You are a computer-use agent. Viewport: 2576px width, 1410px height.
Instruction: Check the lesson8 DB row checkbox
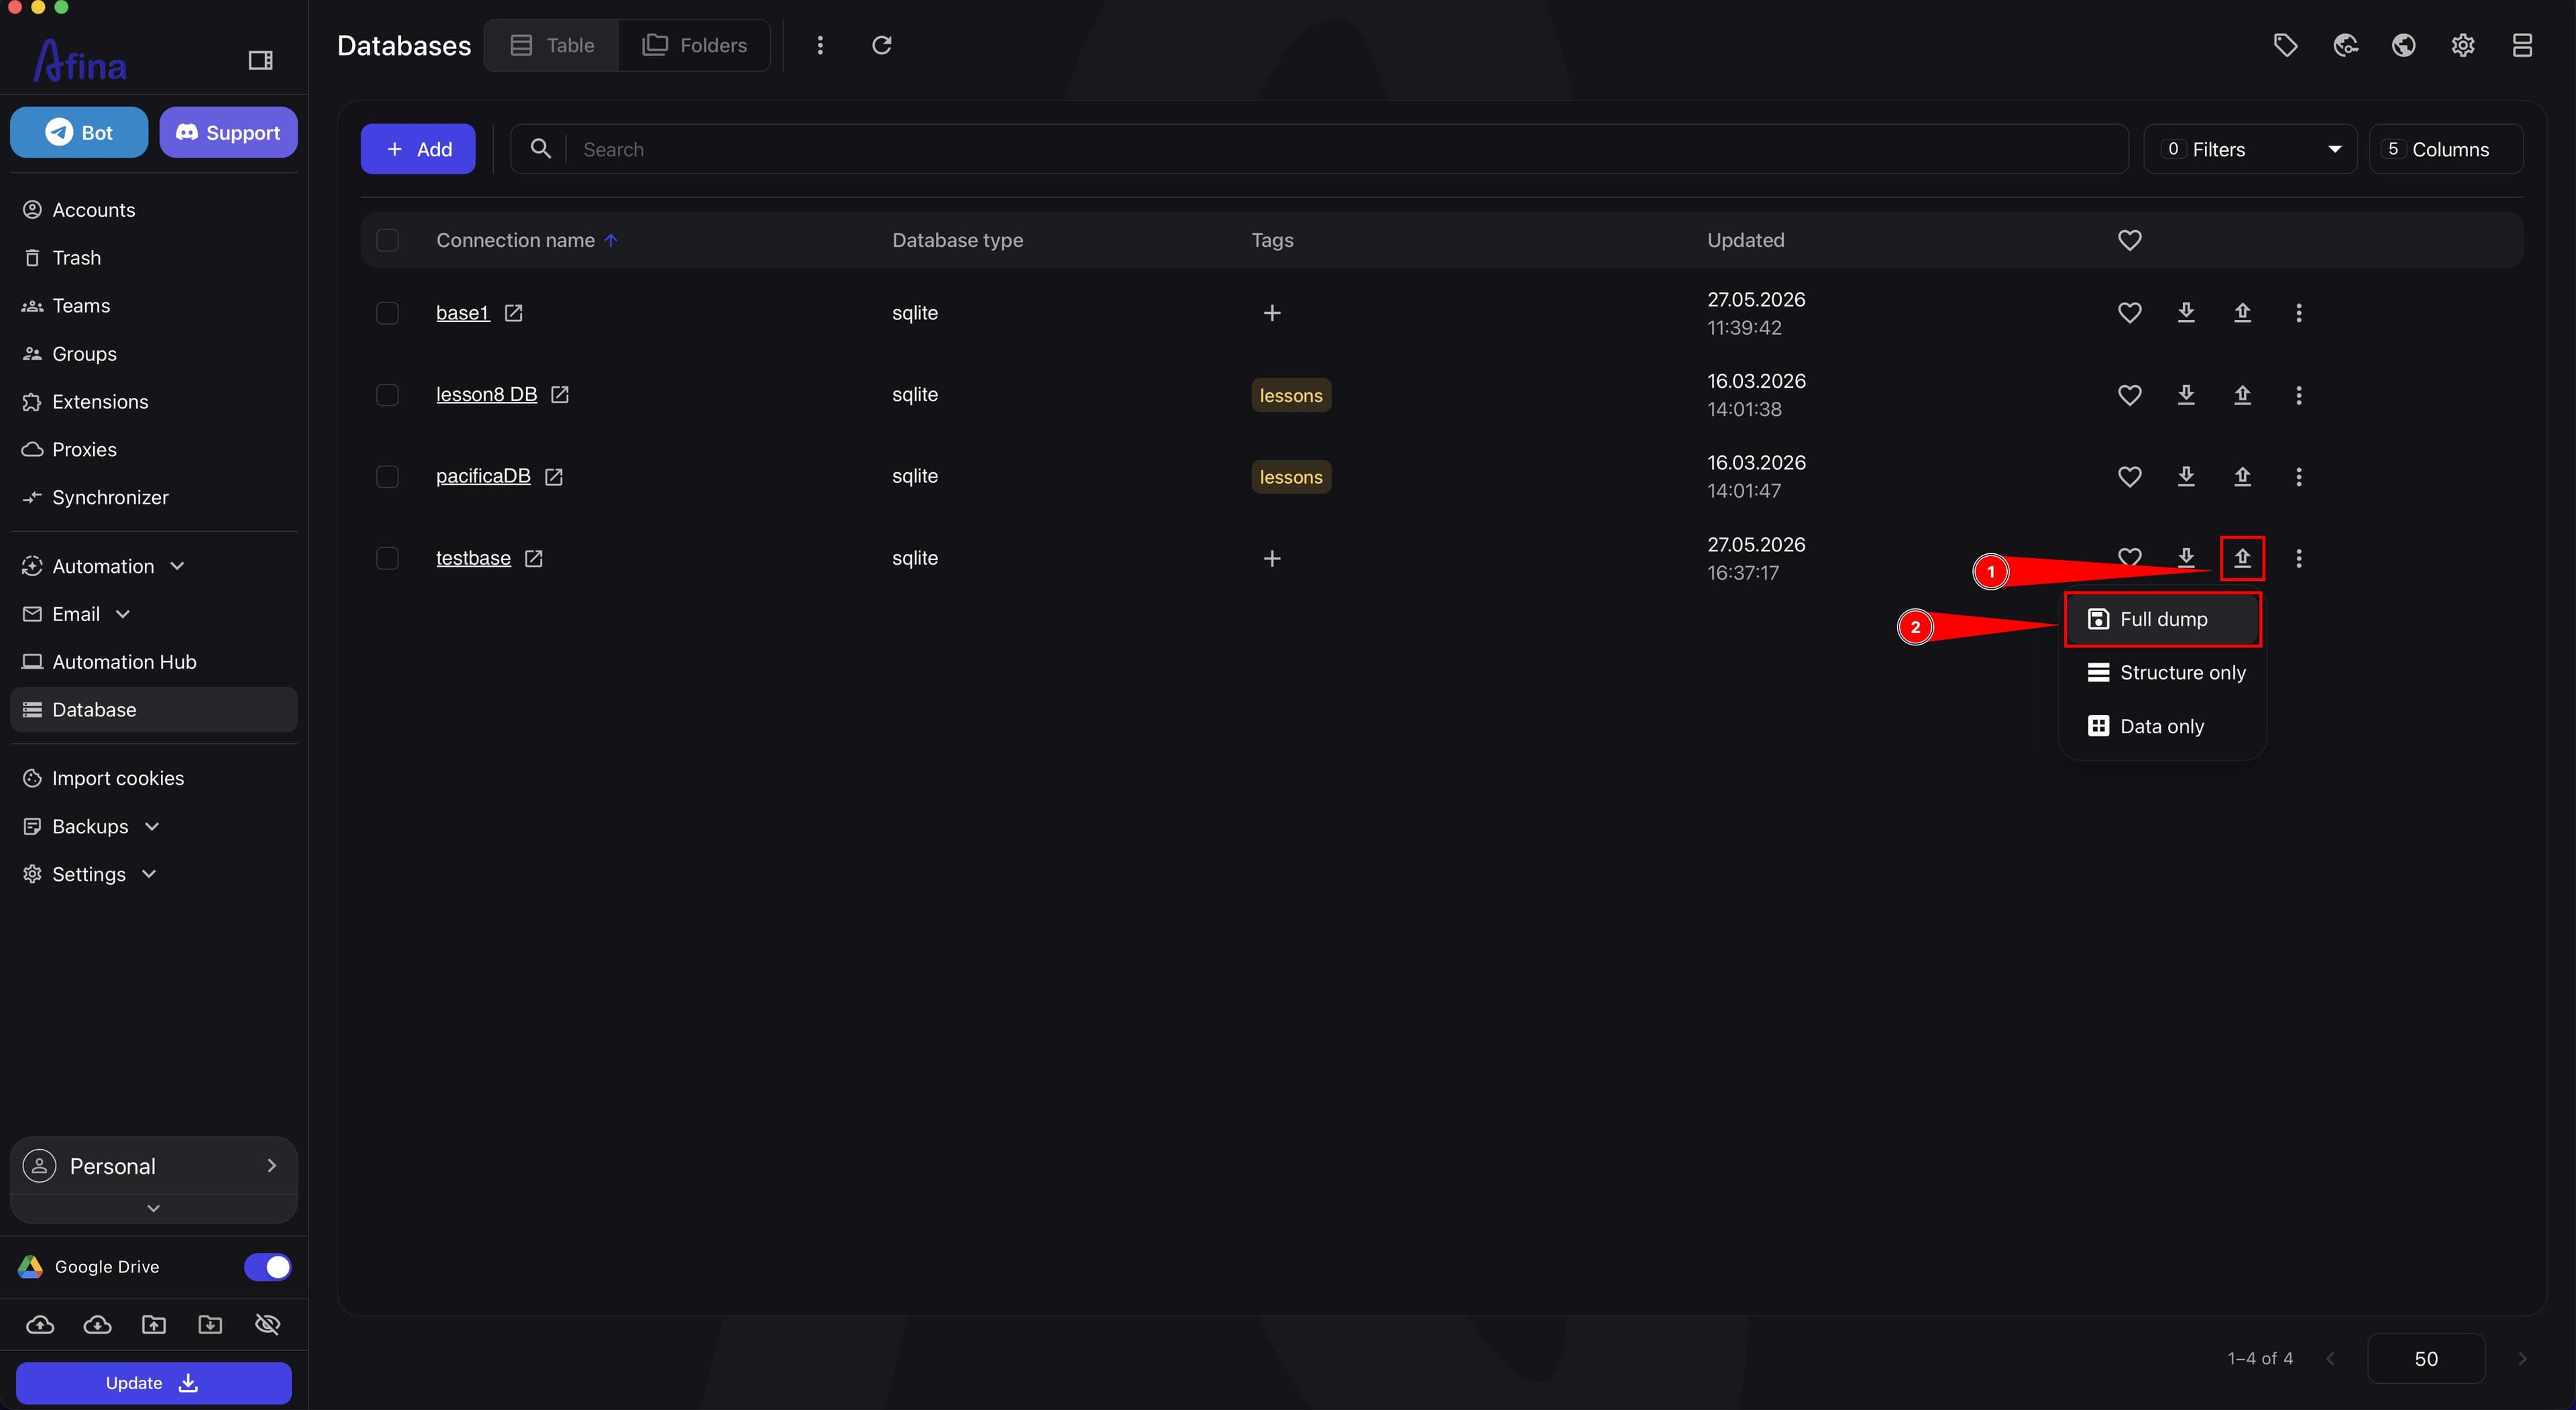click(387, 395)
